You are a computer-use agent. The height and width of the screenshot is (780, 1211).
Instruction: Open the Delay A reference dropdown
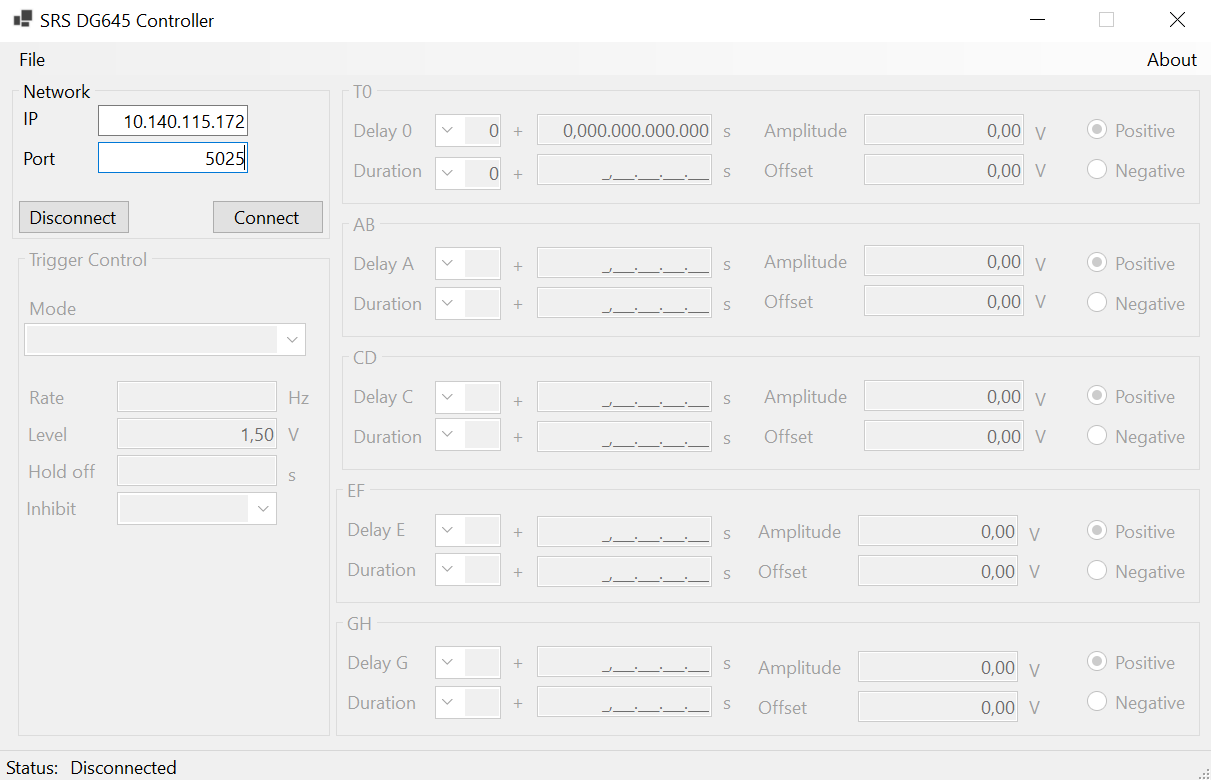click(x=467, y=263)
